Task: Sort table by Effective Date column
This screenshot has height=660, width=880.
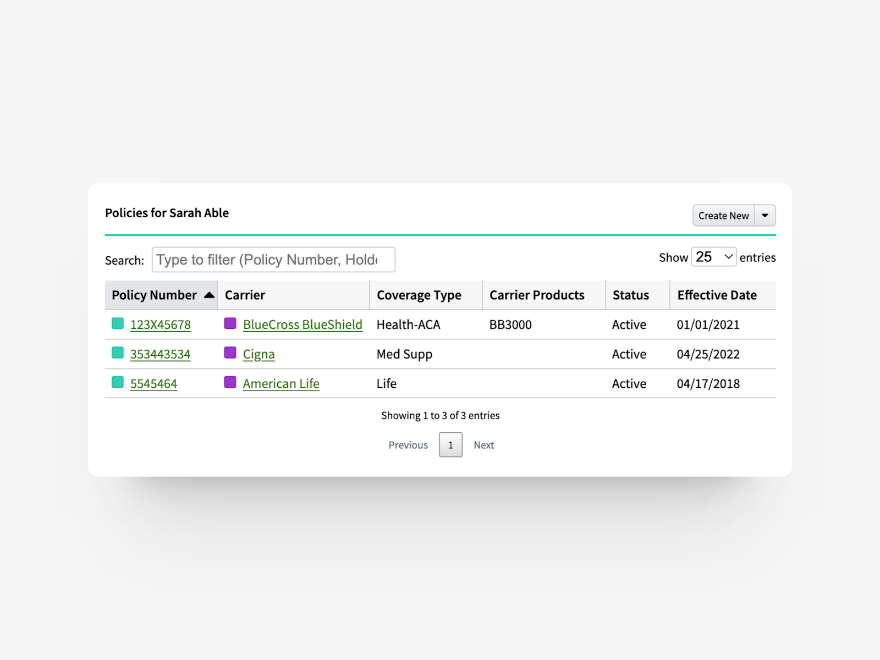Action: 717,295
